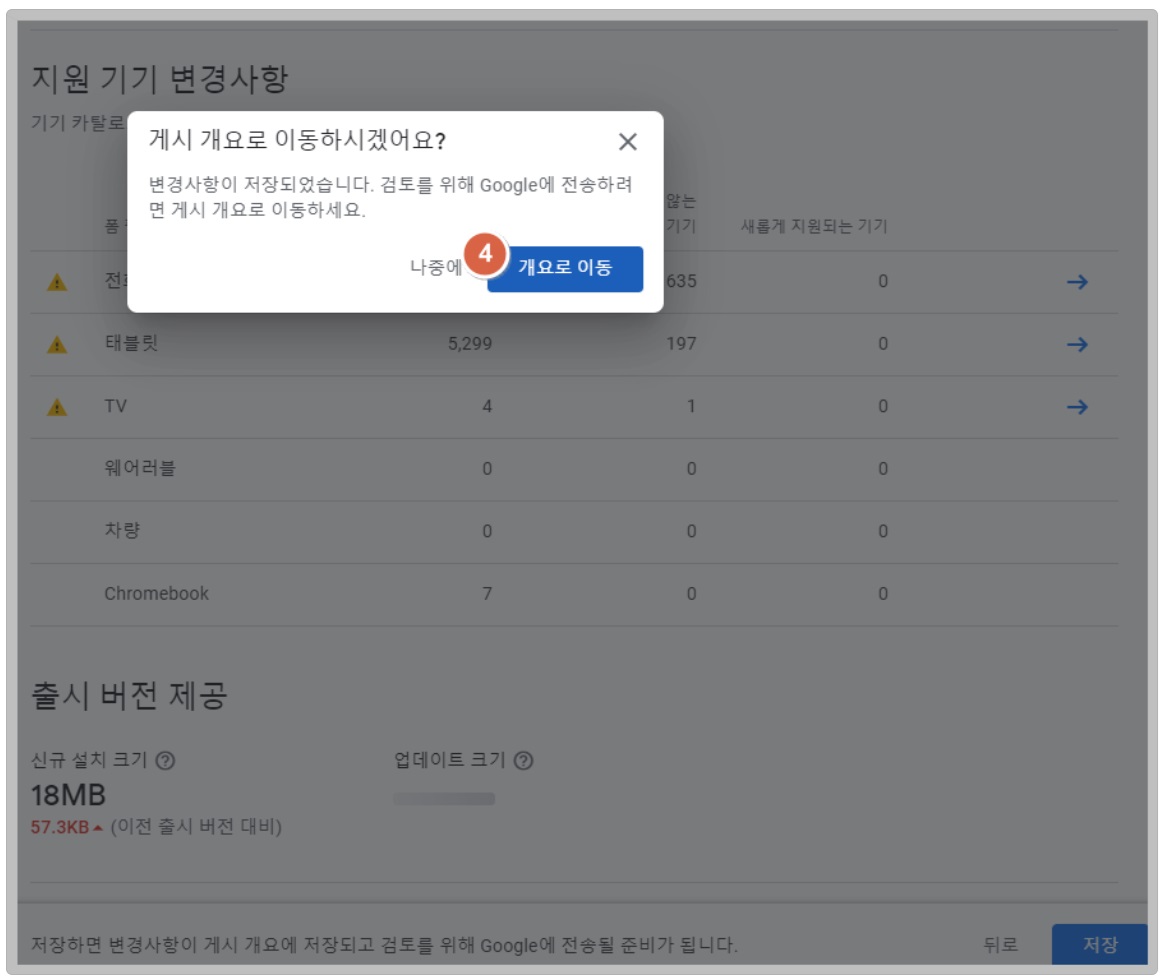
Task: Click the 197 value in 태블릿 row
Action: pos(681,343)
